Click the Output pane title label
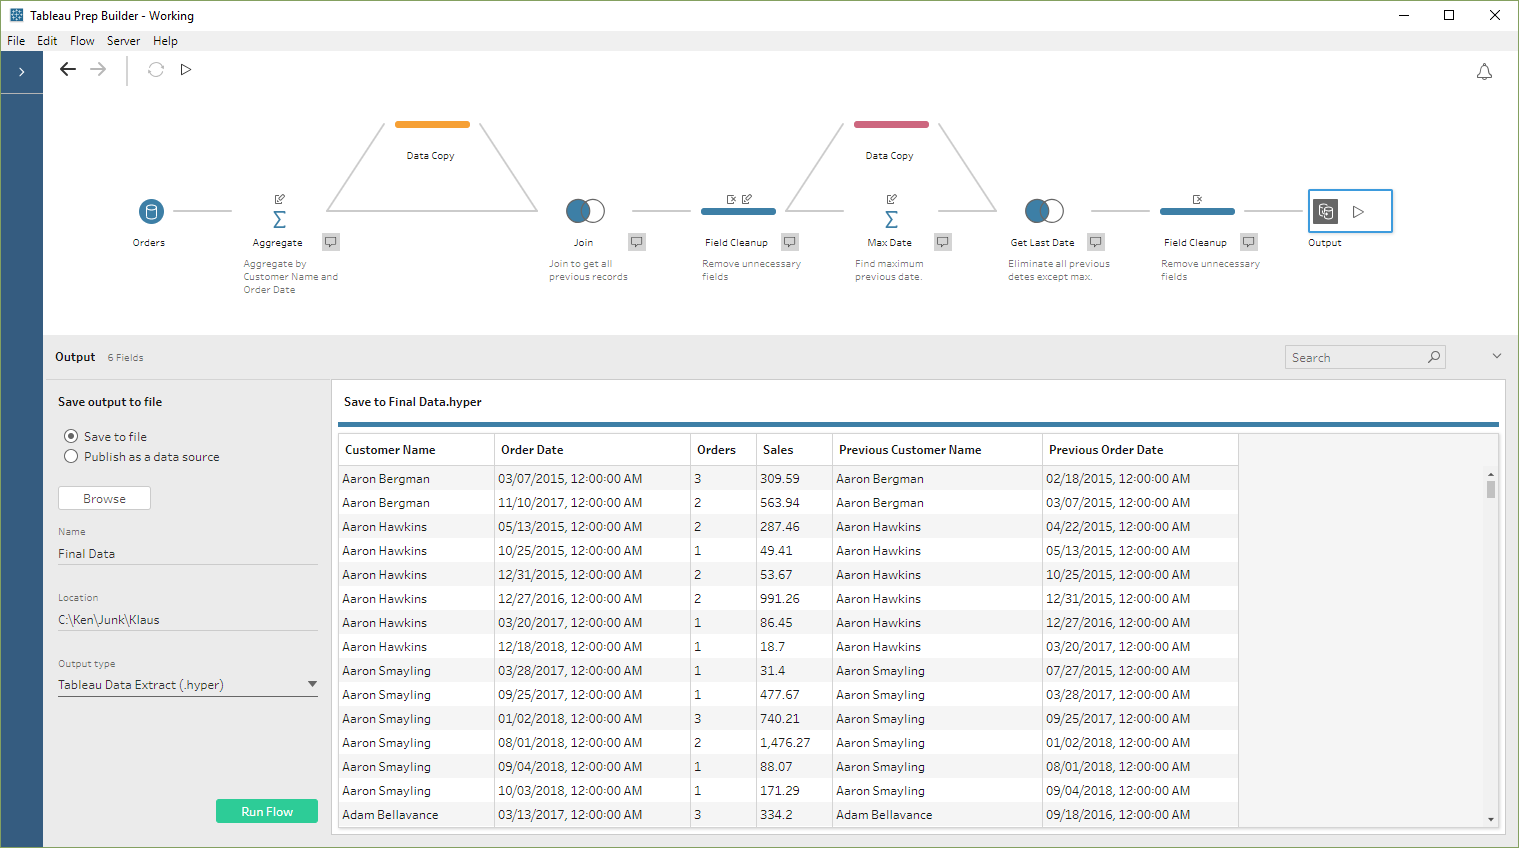 click(x=75, y=357)
